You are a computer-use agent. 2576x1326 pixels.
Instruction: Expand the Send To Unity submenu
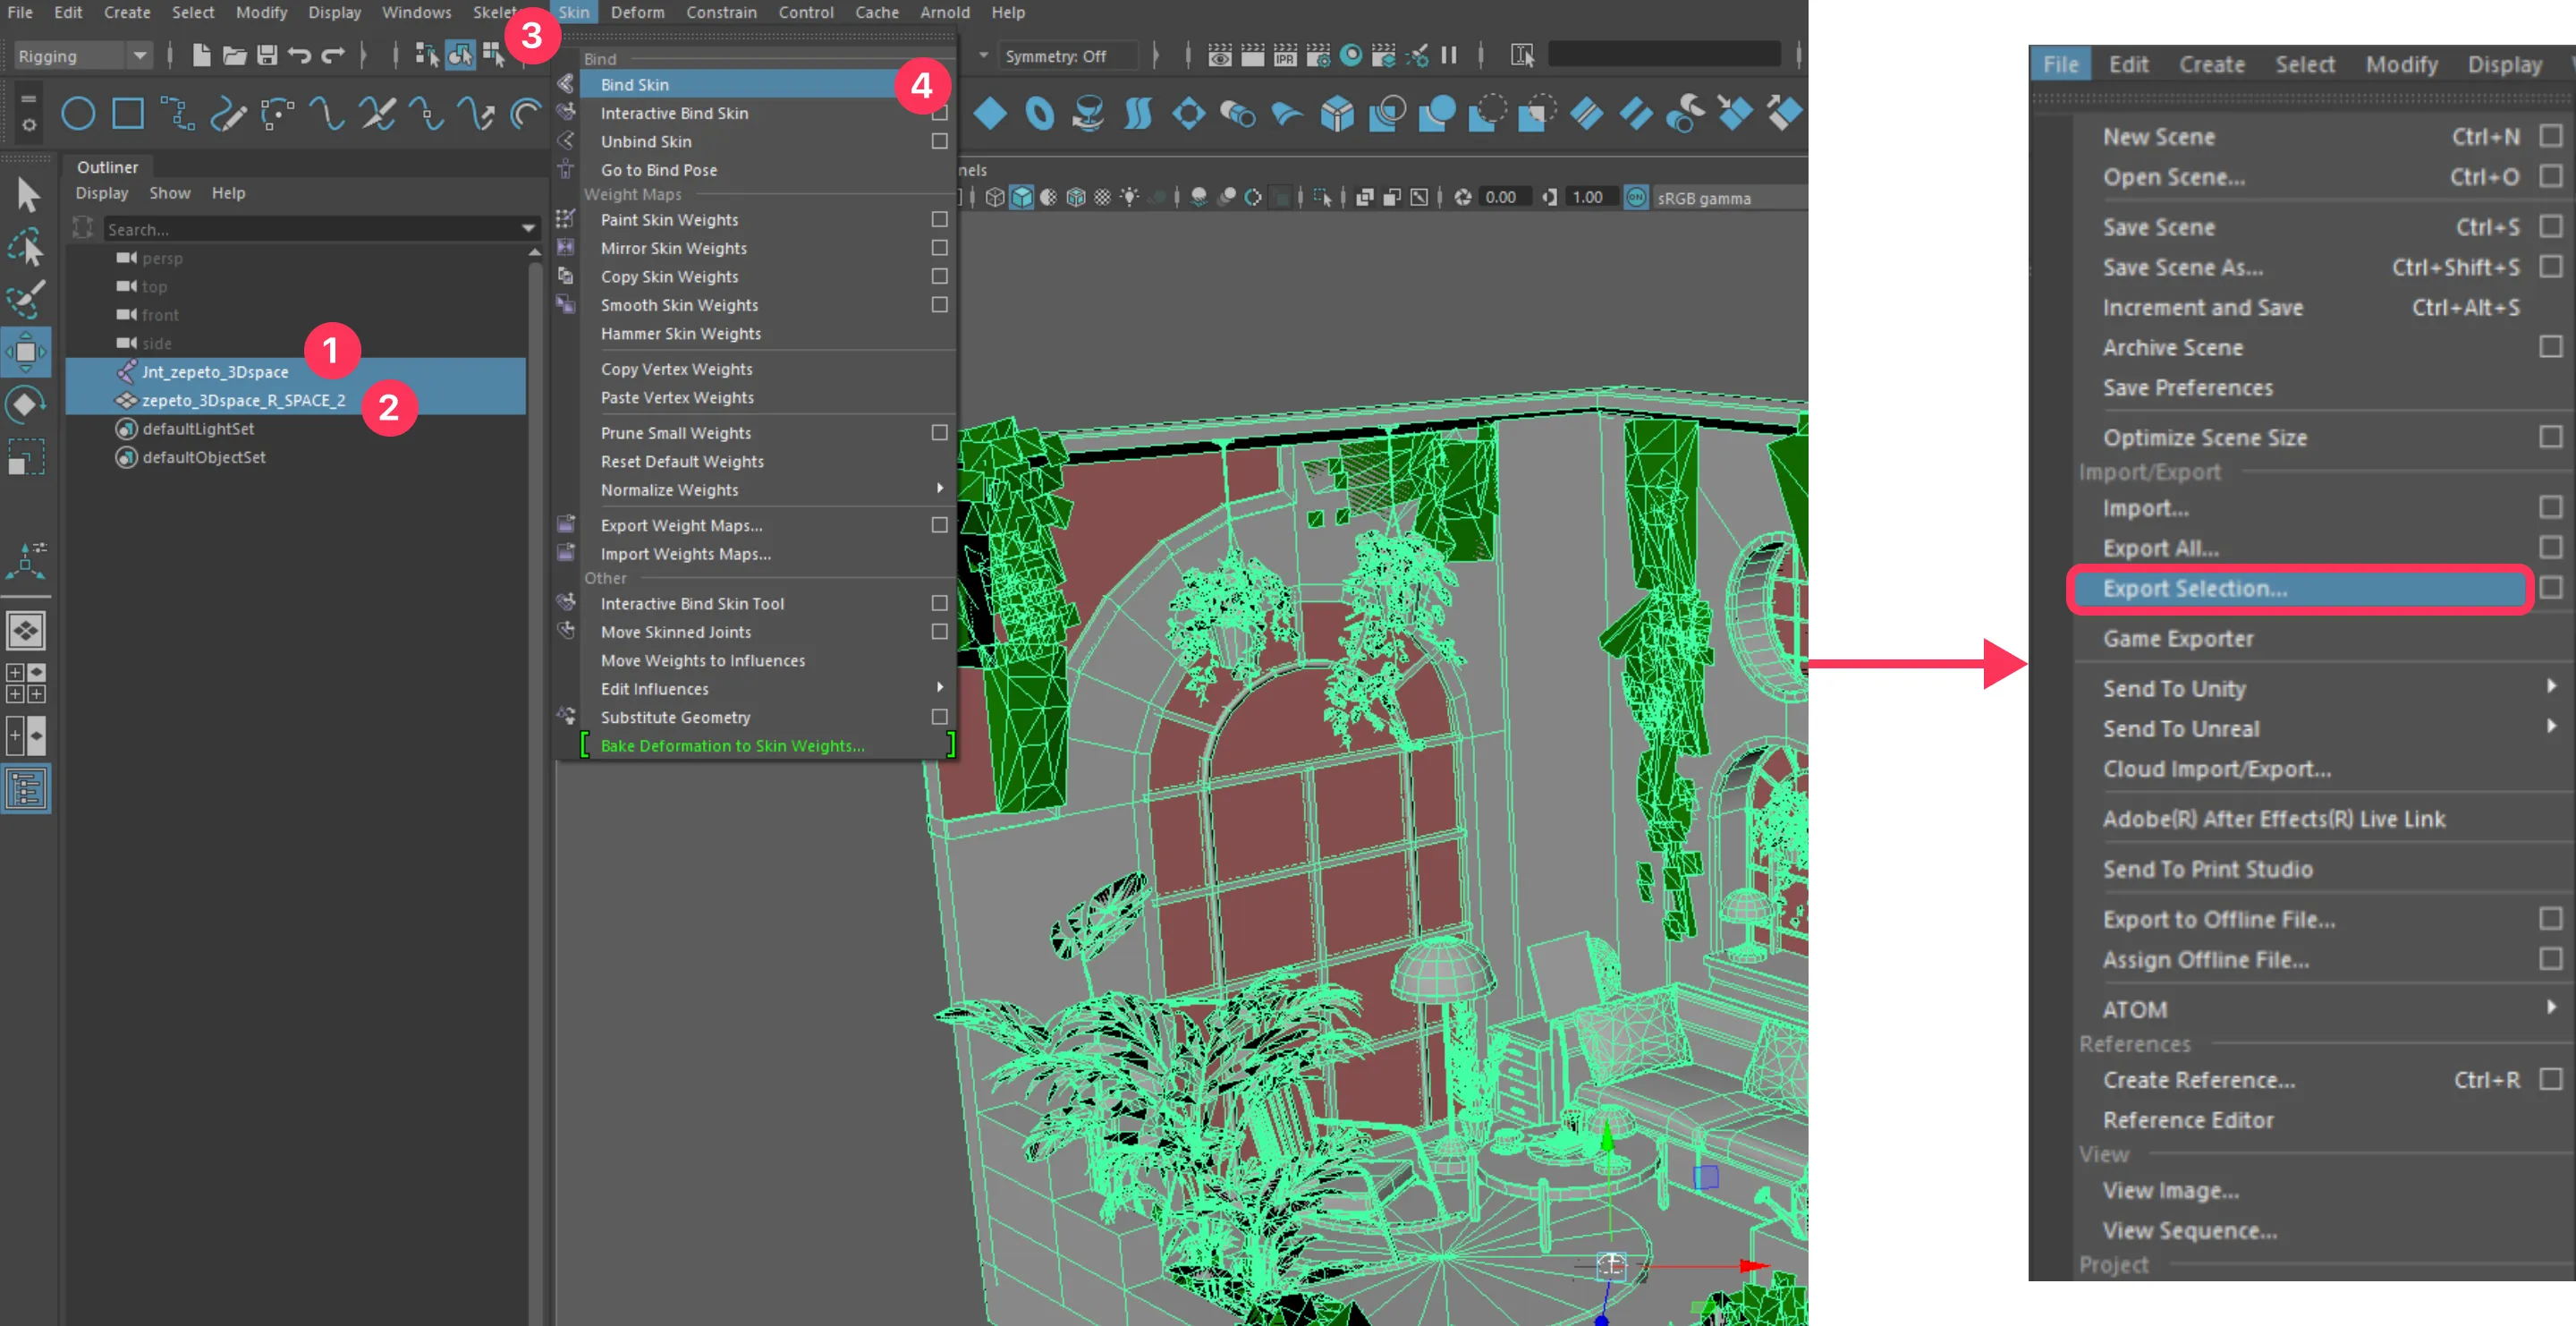click(2551, 686)
